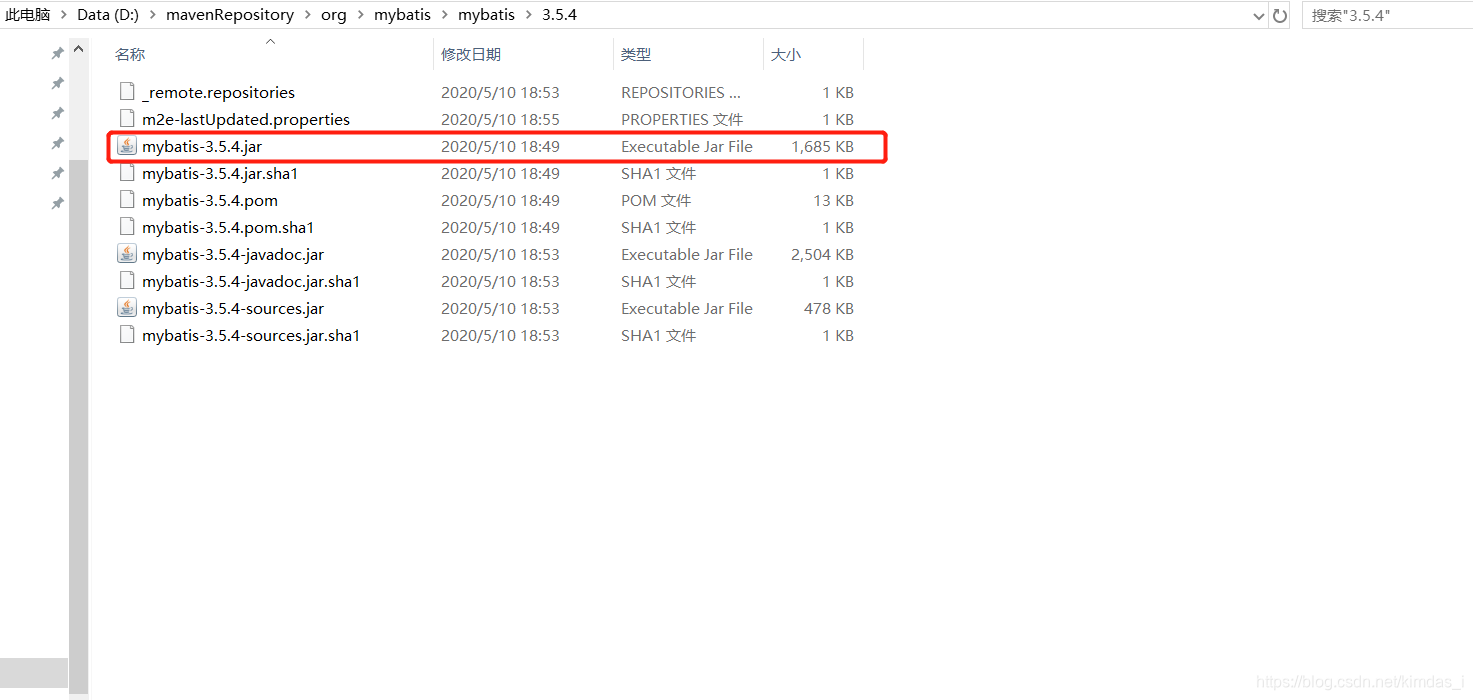Go to 此电脑 in the breadcrumb
Image resolution: width=1473 pixels, height=700 pixels.
(28, 15)
